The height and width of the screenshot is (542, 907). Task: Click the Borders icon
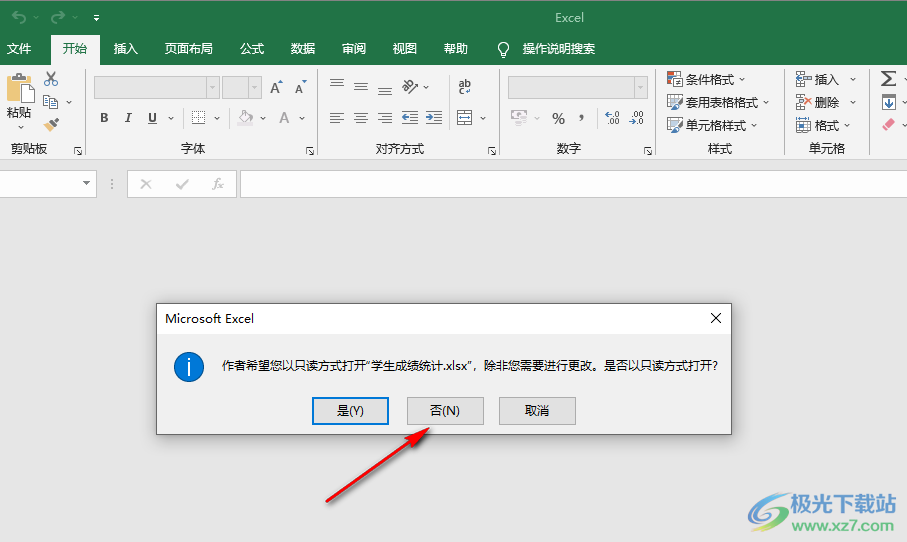pos(198,118)
